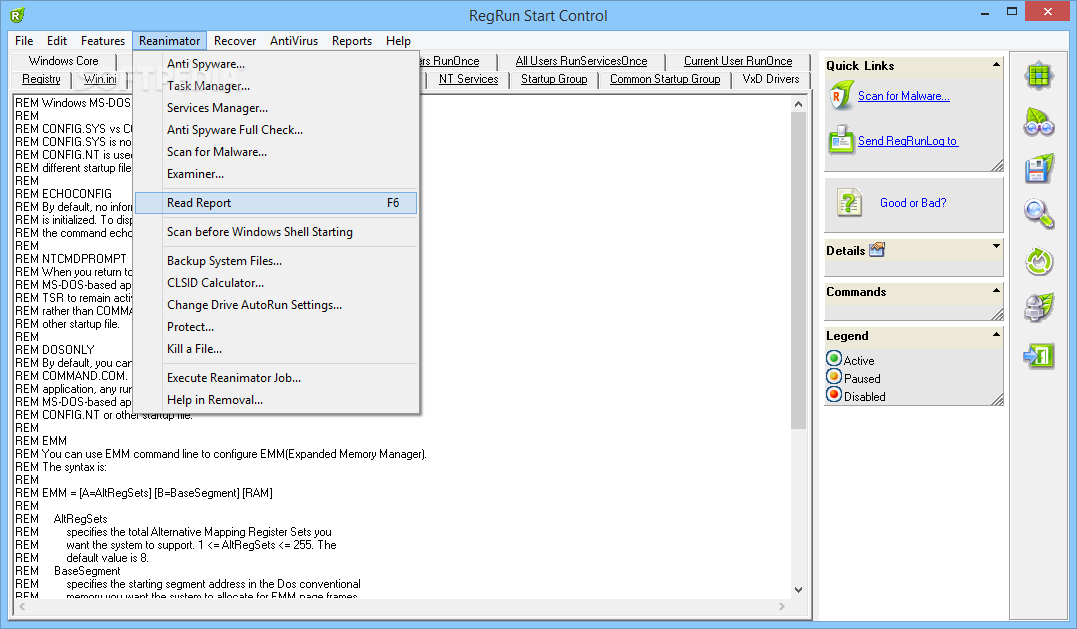Image resolution: width=1077 pixels, height=629 pixels.
Task: Expand the Details panel arrow
Action: pyautogui.click(x=996, y=246)
